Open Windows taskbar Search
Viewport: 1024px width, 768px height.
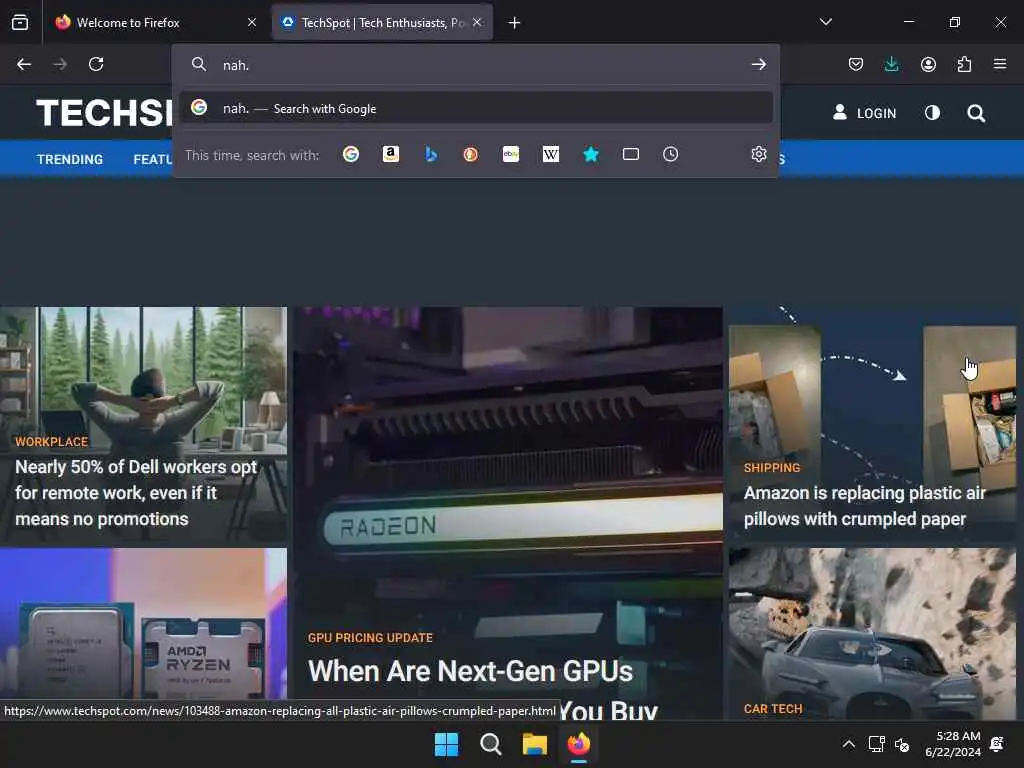point(490,744)
